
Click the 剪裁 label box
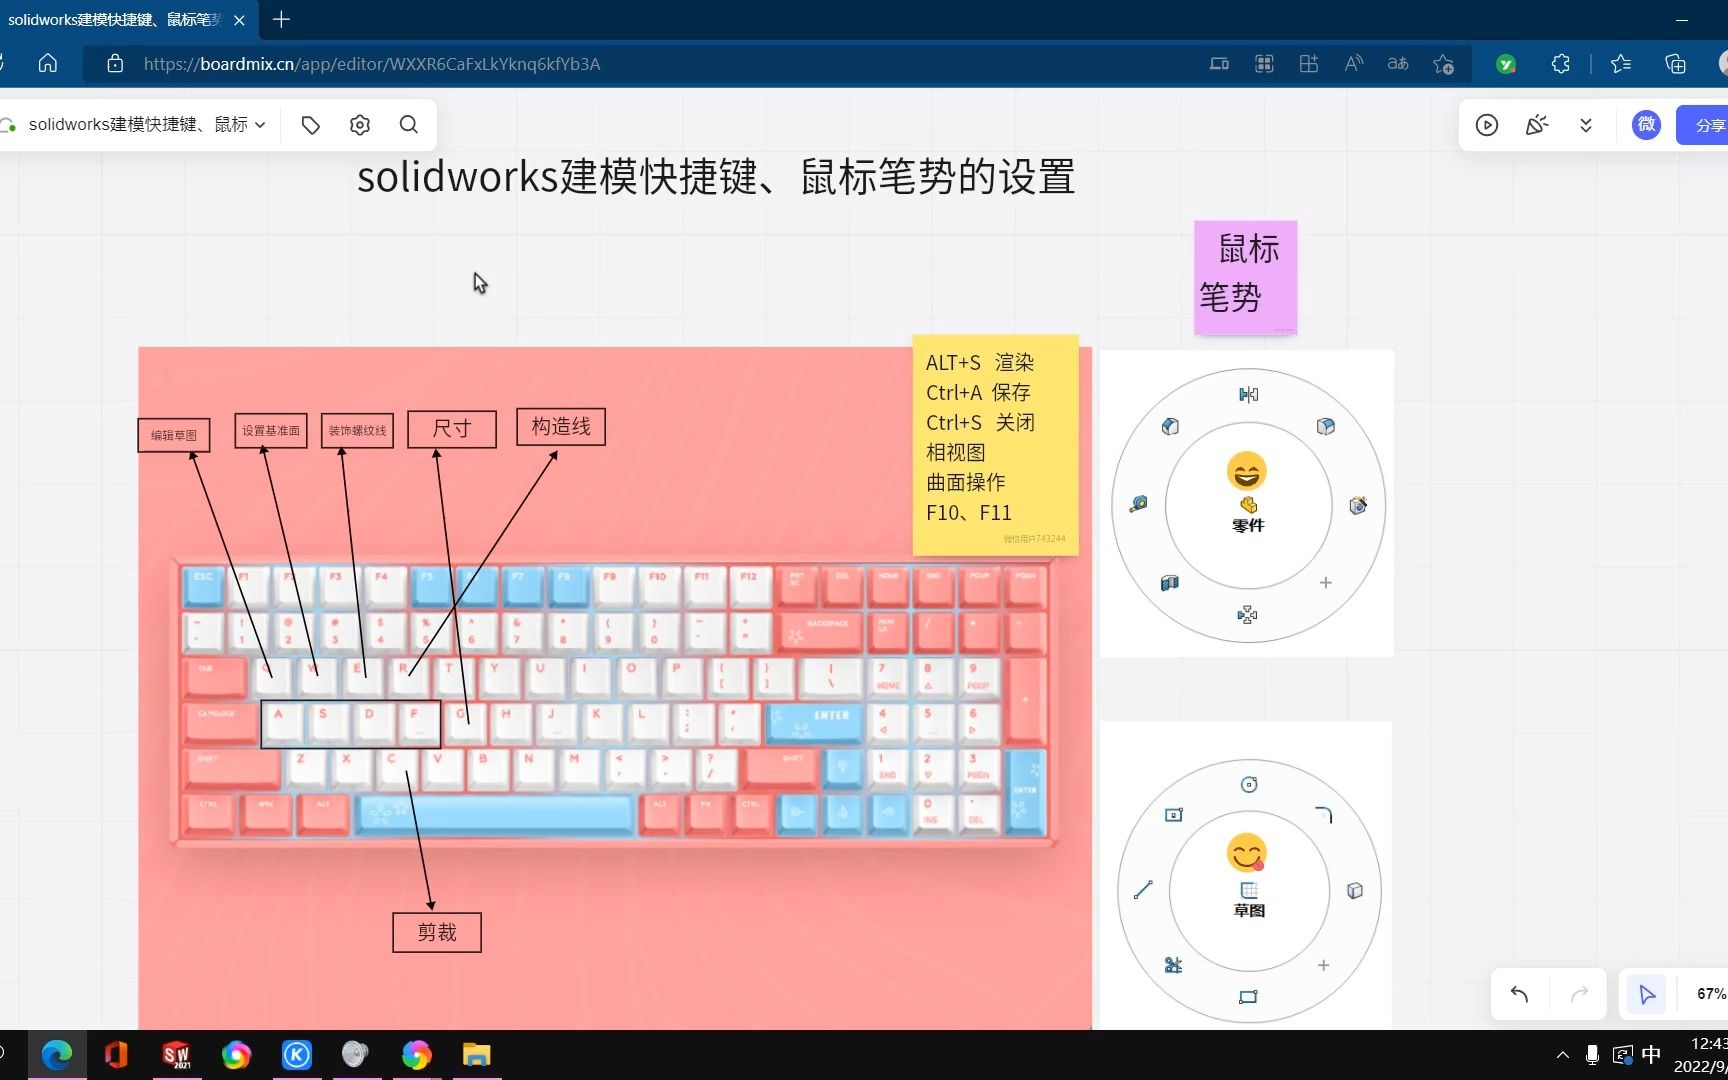tap(437, 932)
